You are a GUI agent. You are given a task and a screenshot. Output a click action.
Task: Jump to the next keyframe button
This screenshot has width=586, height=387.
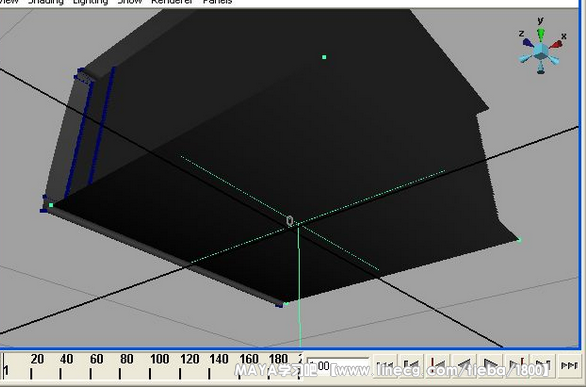pos(517,365)
